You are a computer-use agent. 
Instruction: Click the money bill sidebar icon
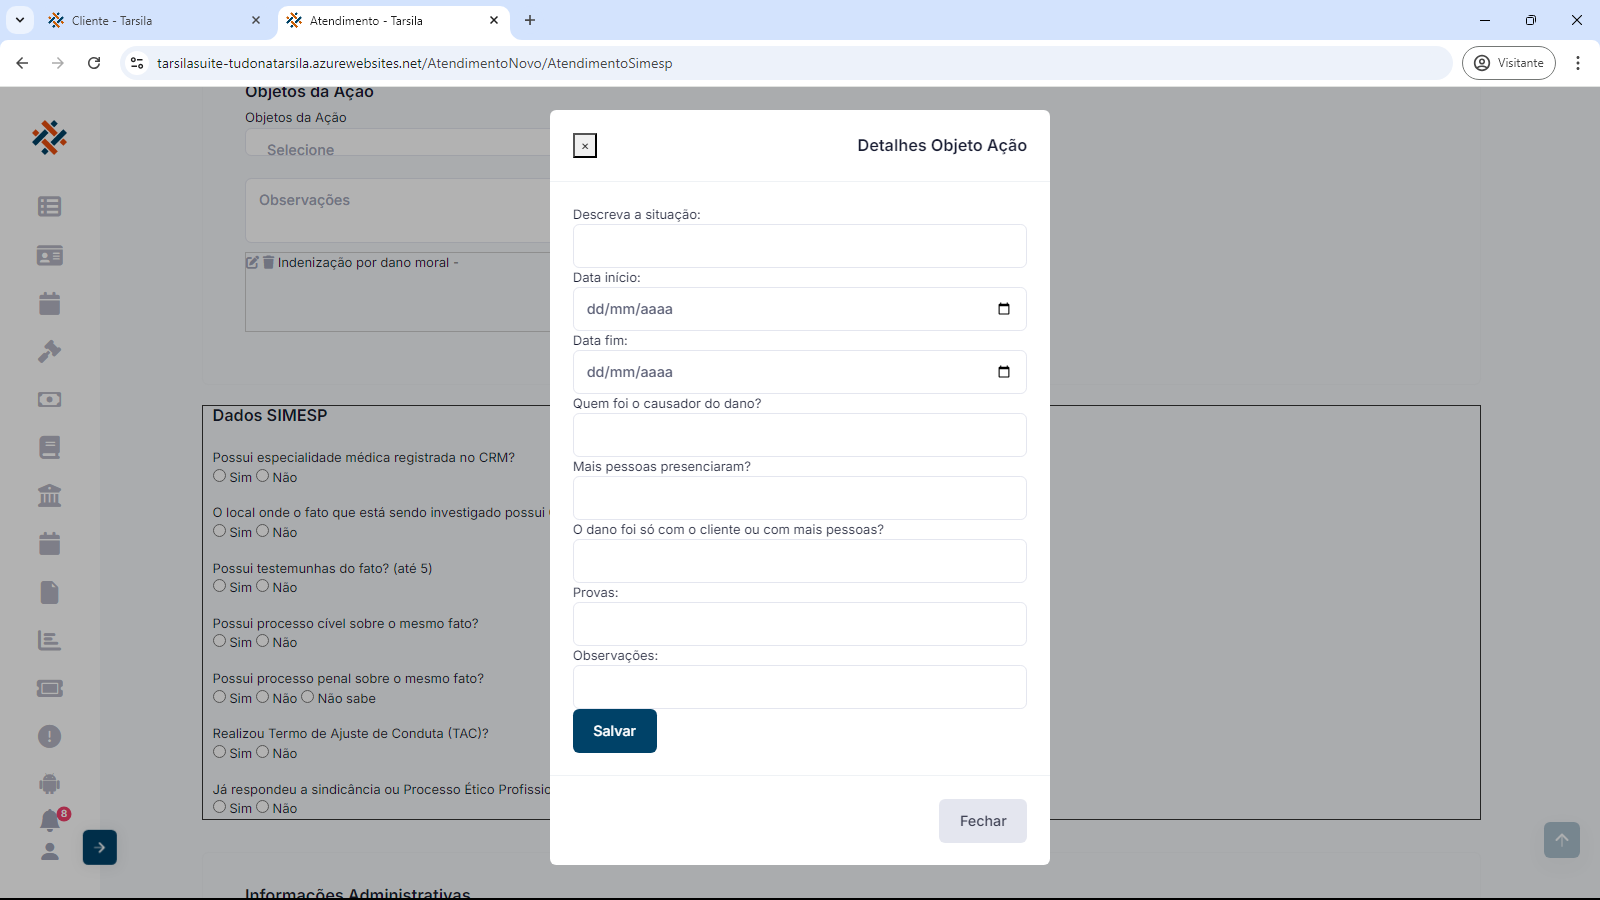(49, 399)
